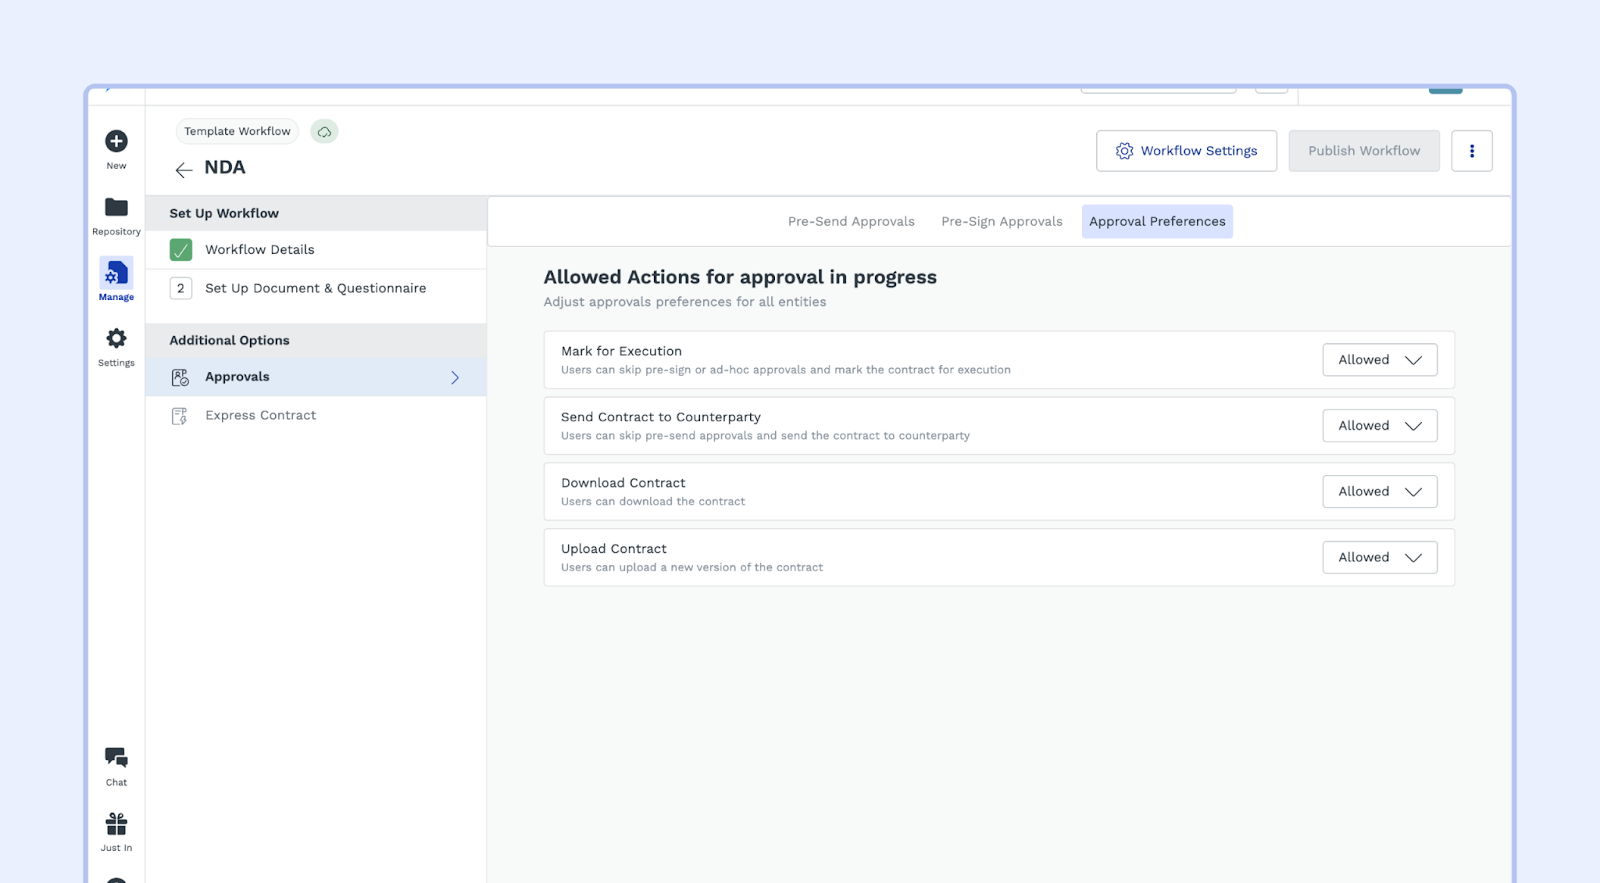
Task: Click the Publish Workflow button
Action: [x=1364, y=151]
